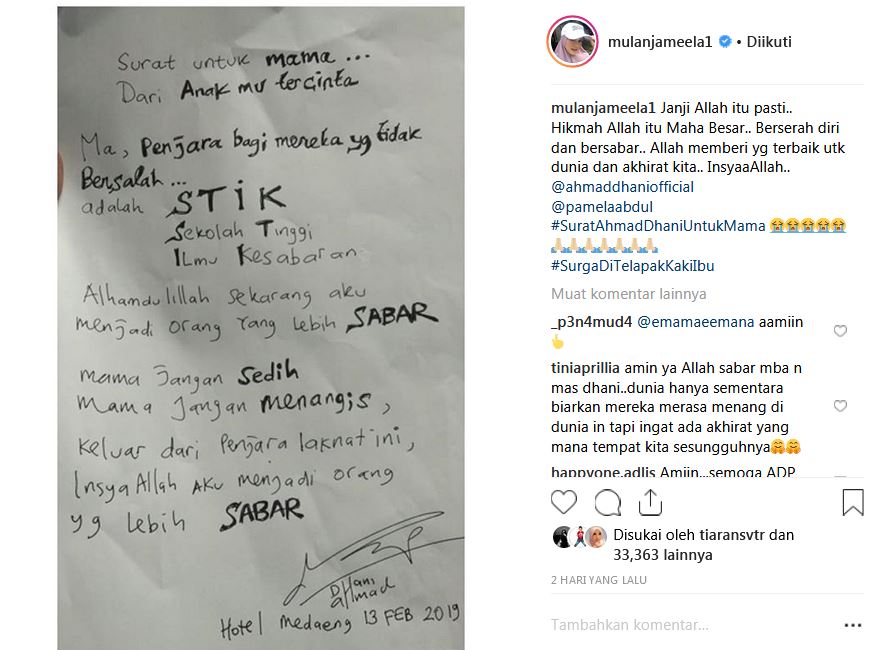
Task: View the 33,363 lainnya likes list
Action: (x=662, y=555)
